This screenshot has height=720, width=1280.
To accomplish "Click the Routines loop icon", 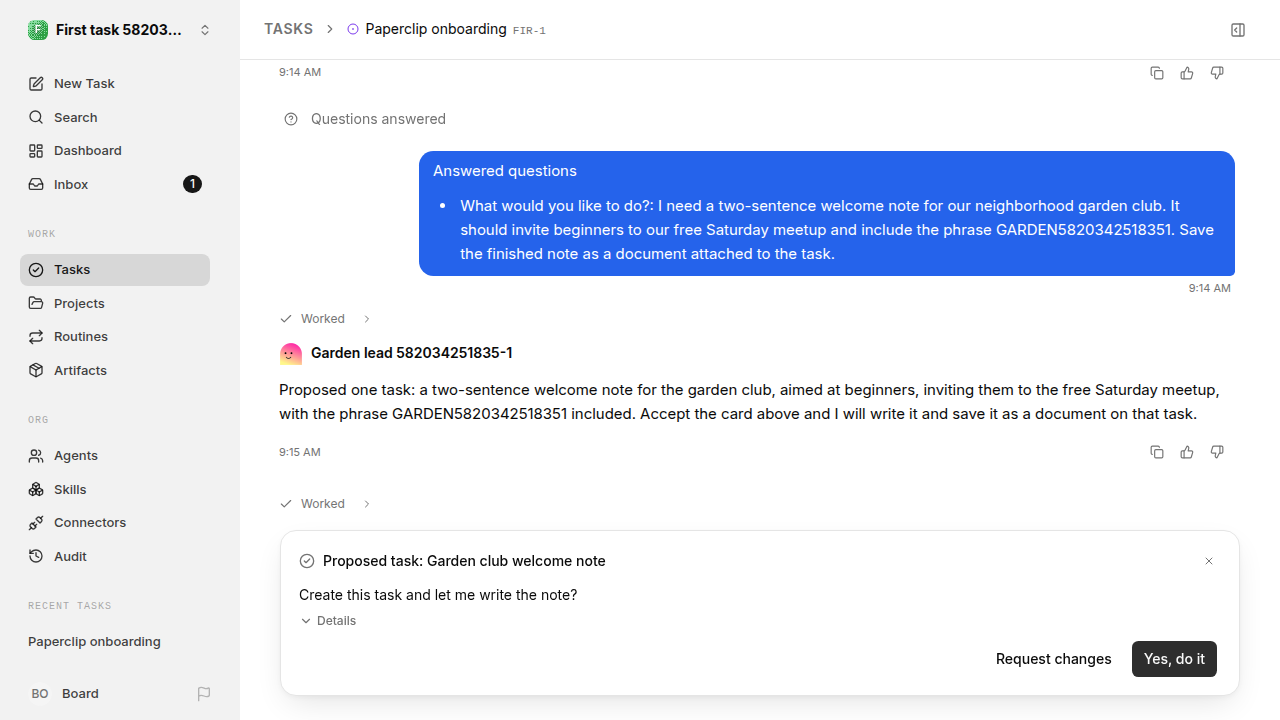I will point(36,337).
